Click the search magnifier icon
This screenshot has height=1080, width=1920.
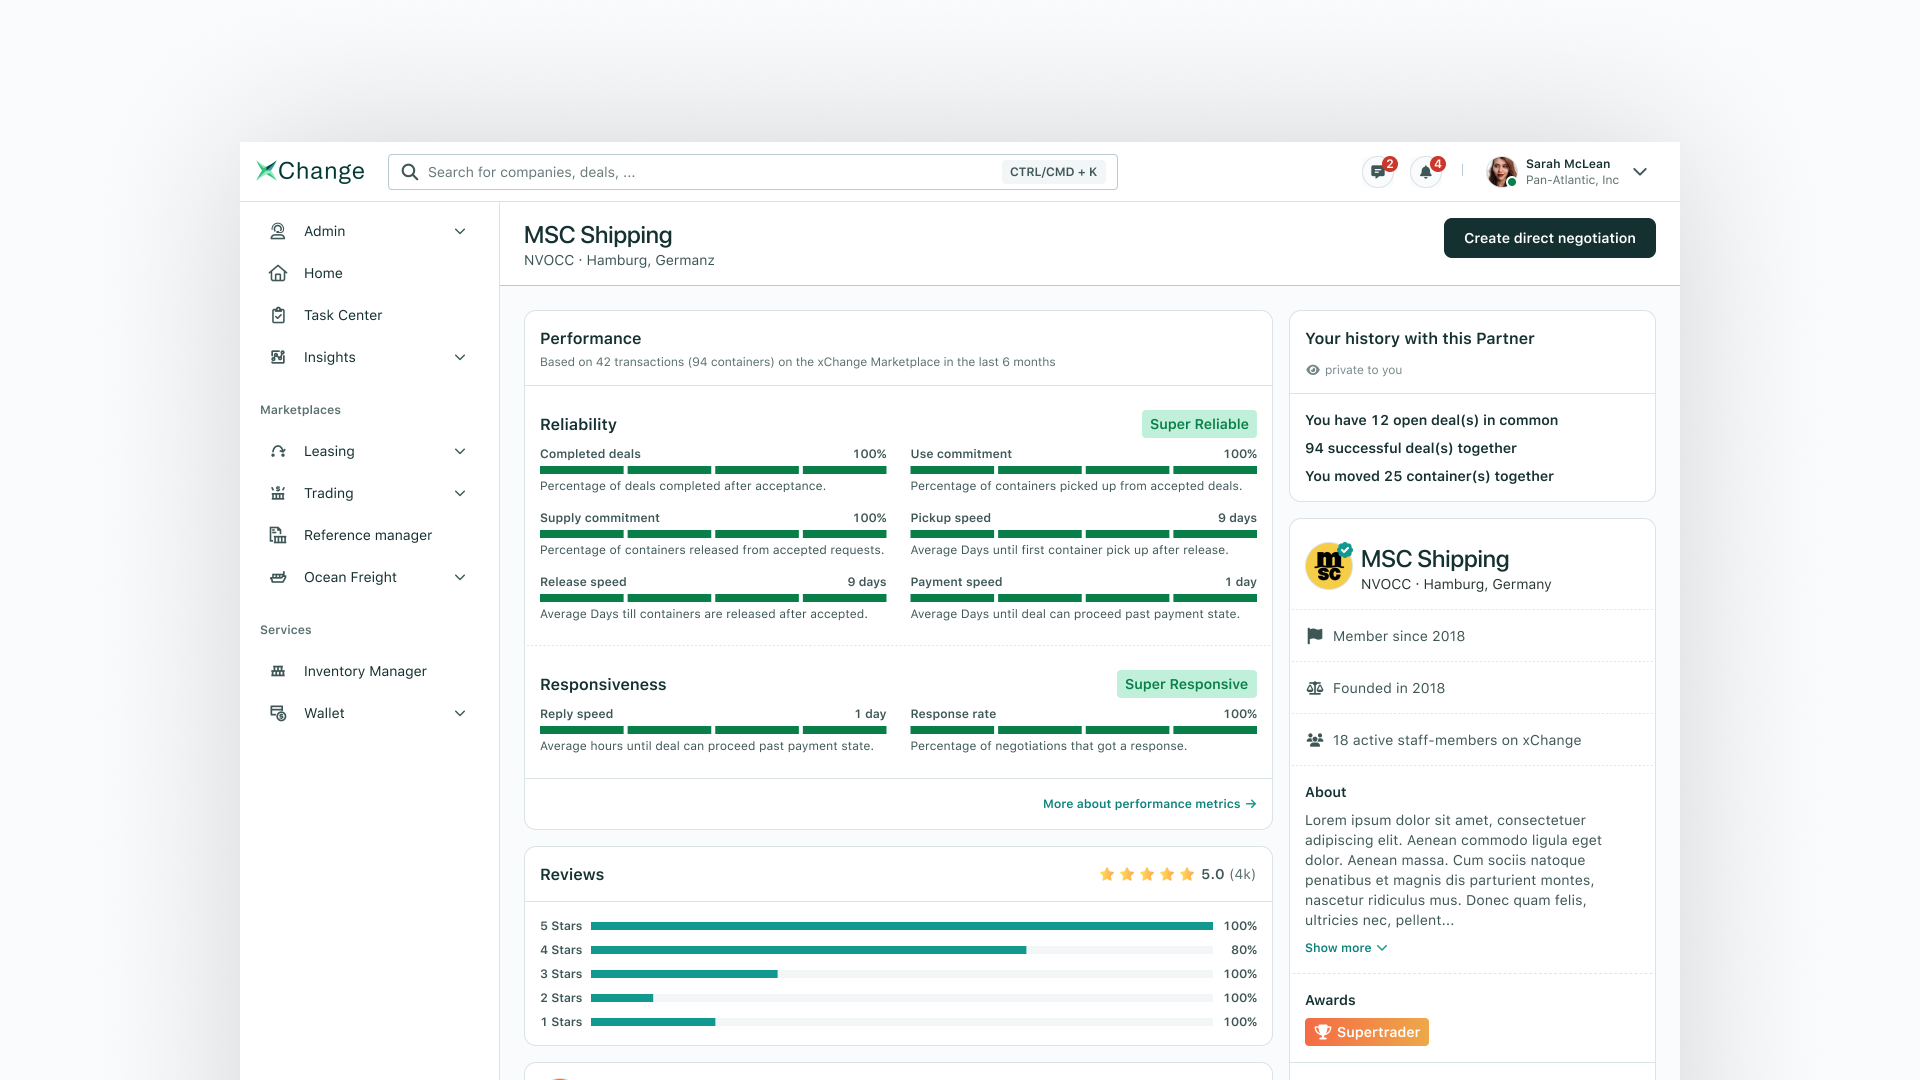pos(410,172)
